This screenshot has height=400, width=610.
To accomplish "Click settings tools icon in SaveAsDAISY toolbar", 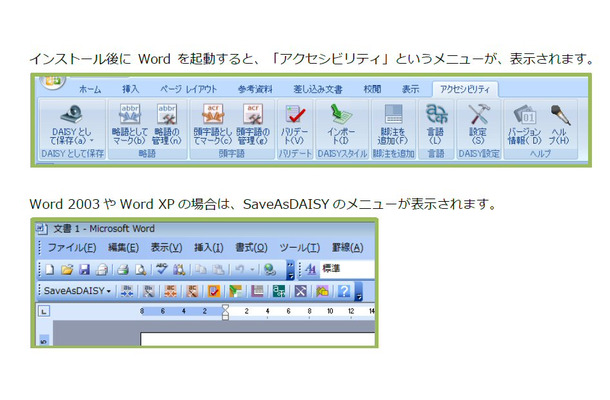I will pos(301,291).
